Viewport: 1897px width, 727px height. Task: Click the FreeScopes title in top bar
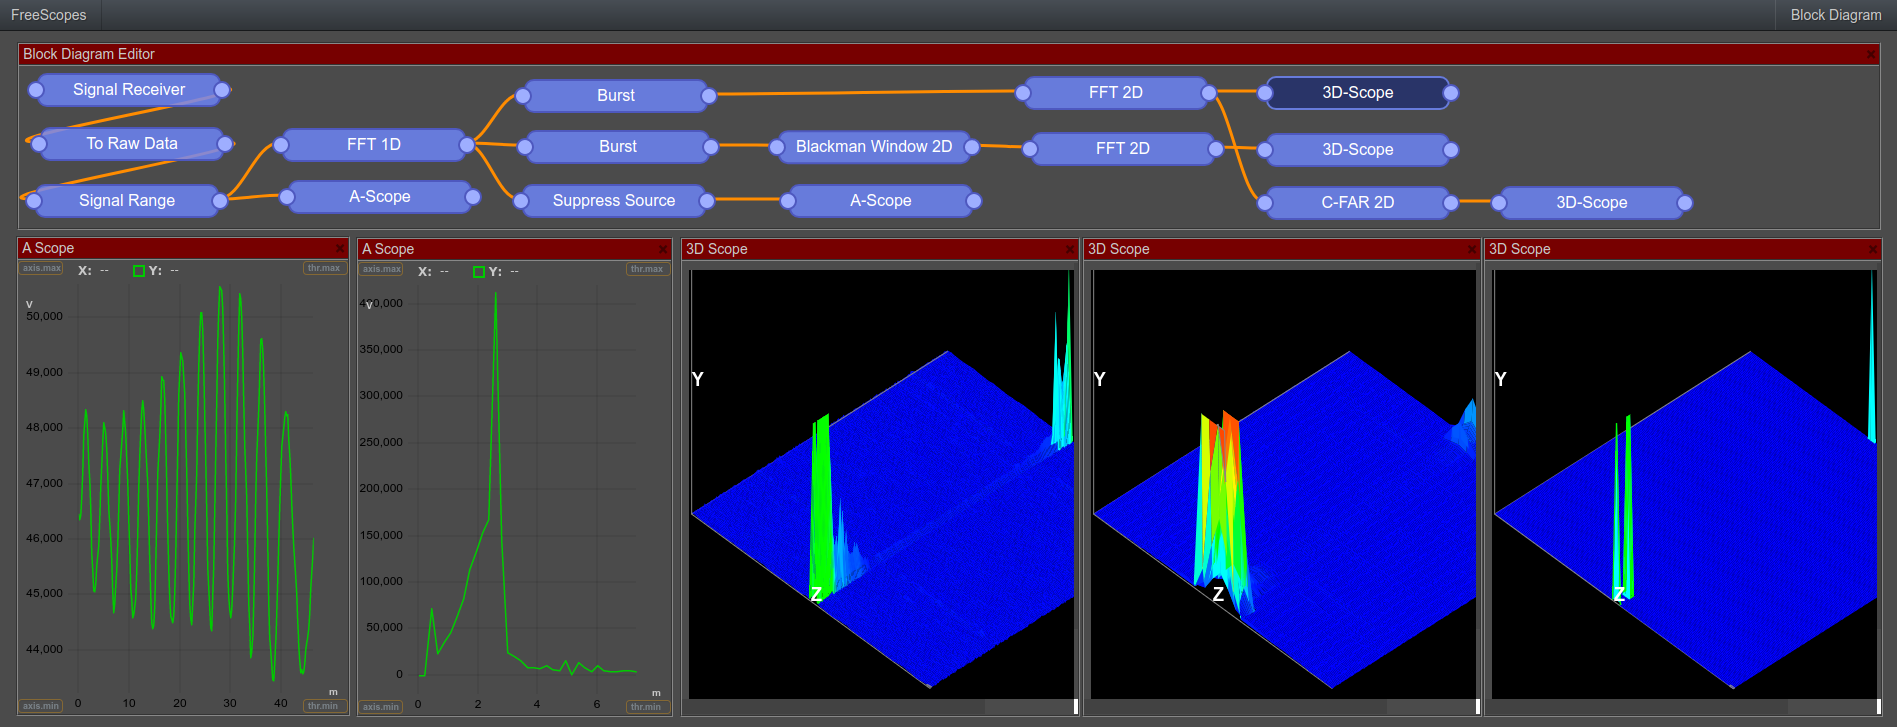pyautogui.click(x=49, y=15)
